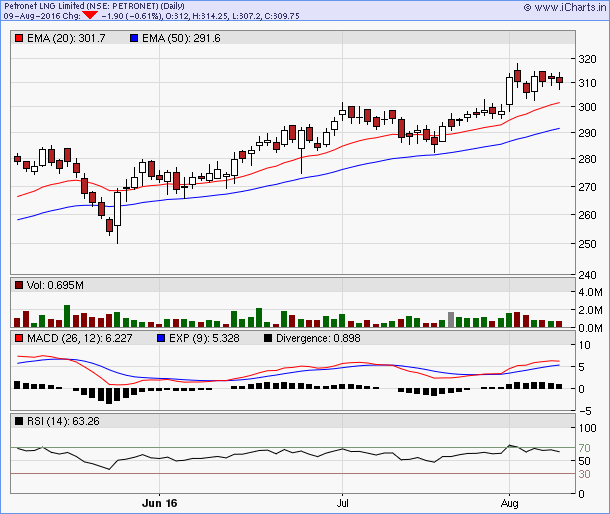Click the red down-arrow change indicator
610x514 pixels.
coord(90,15)
